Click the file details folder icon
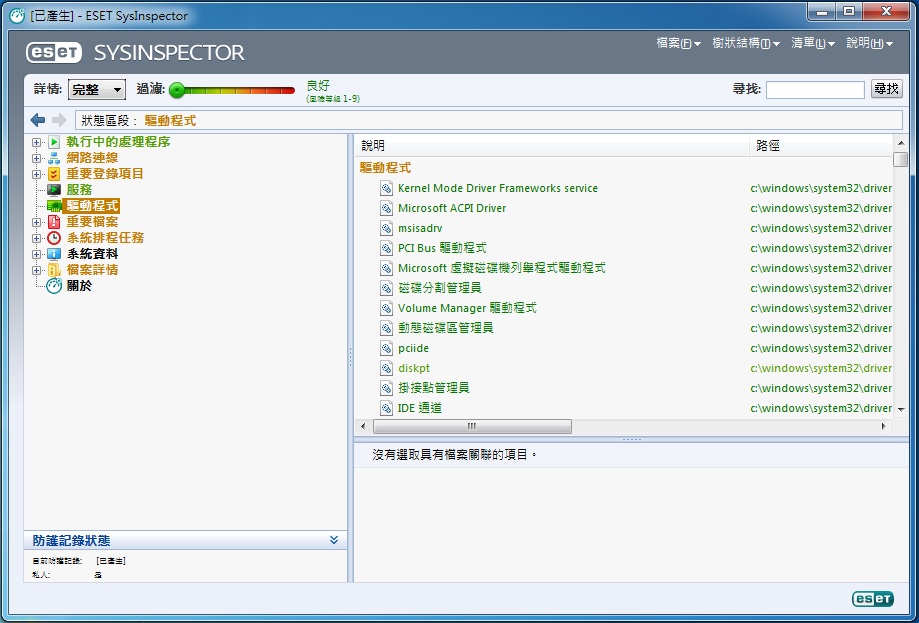 [54, 270]
